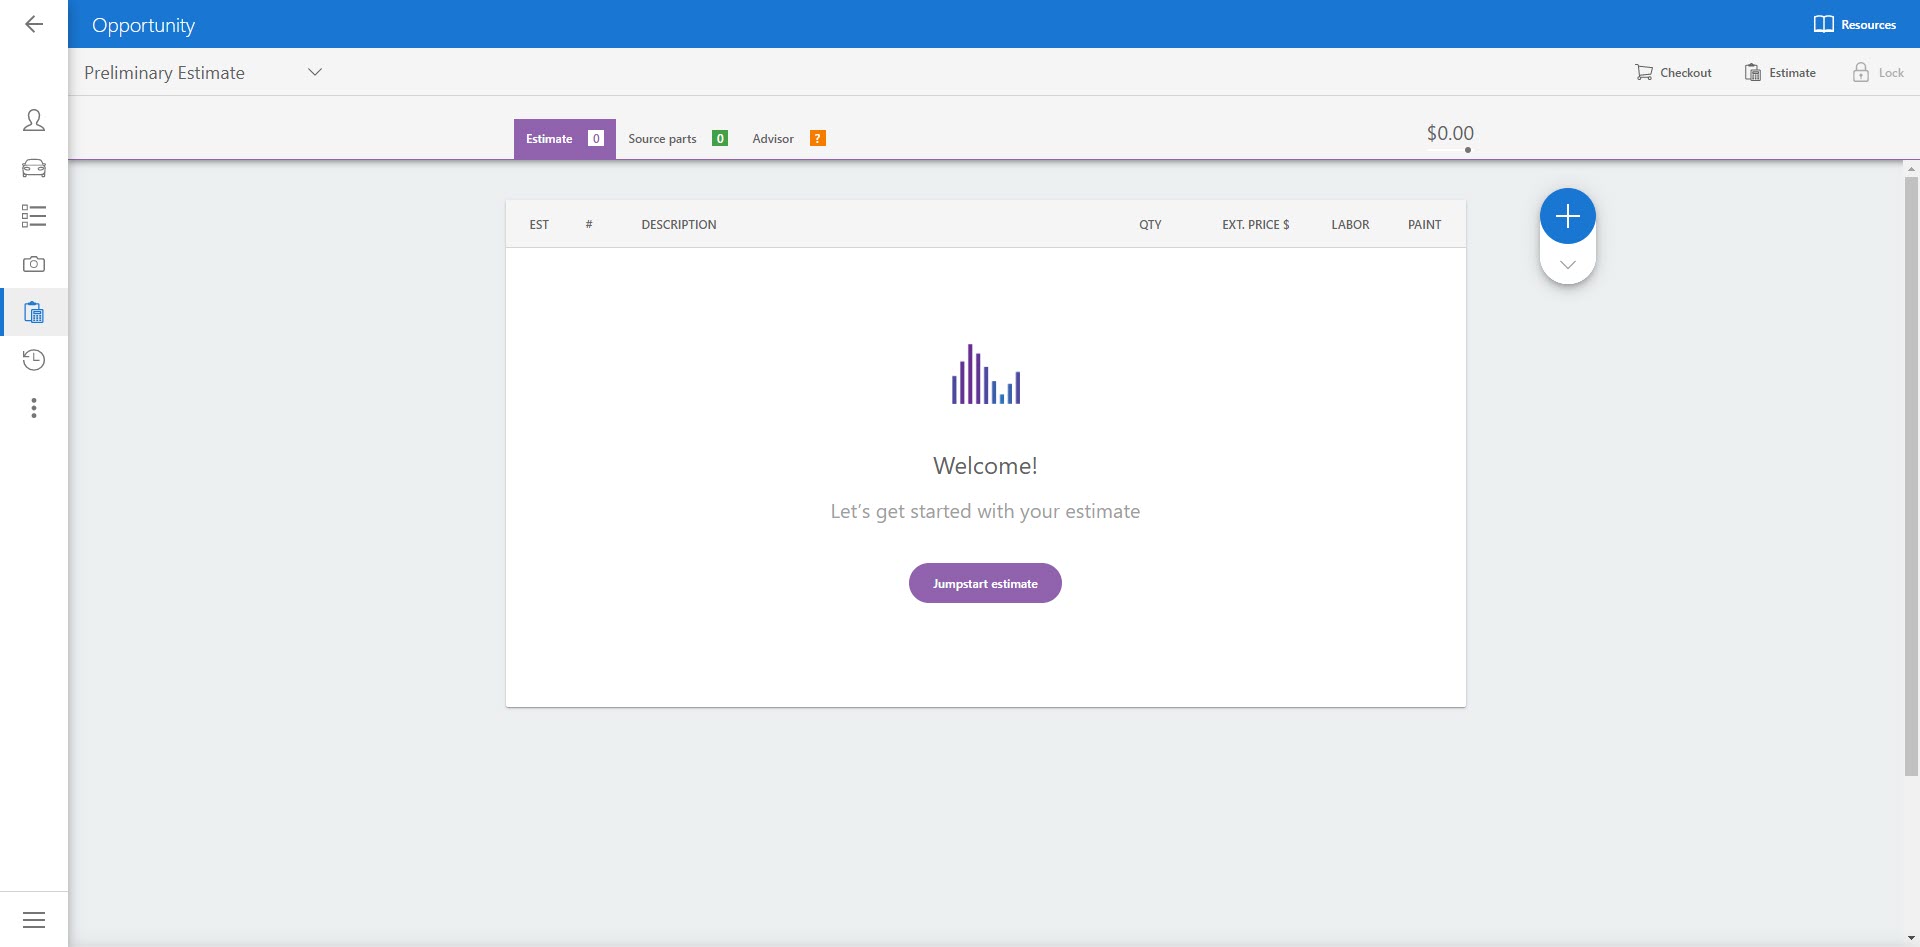This screenshot has width=1920, height=947.
Task: Open the customer profile sidebar icon
Action: [x=34, y=121]
